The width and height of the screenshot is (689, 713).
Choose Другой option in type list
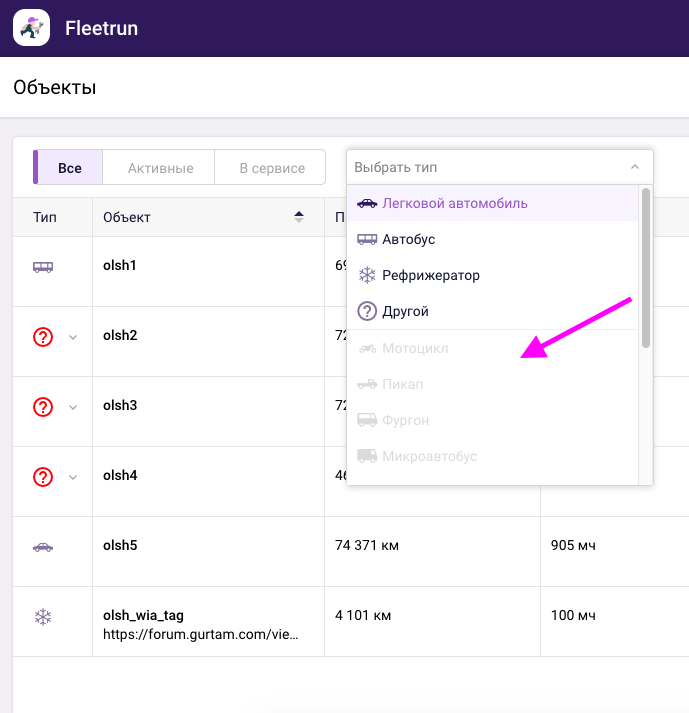405,311
